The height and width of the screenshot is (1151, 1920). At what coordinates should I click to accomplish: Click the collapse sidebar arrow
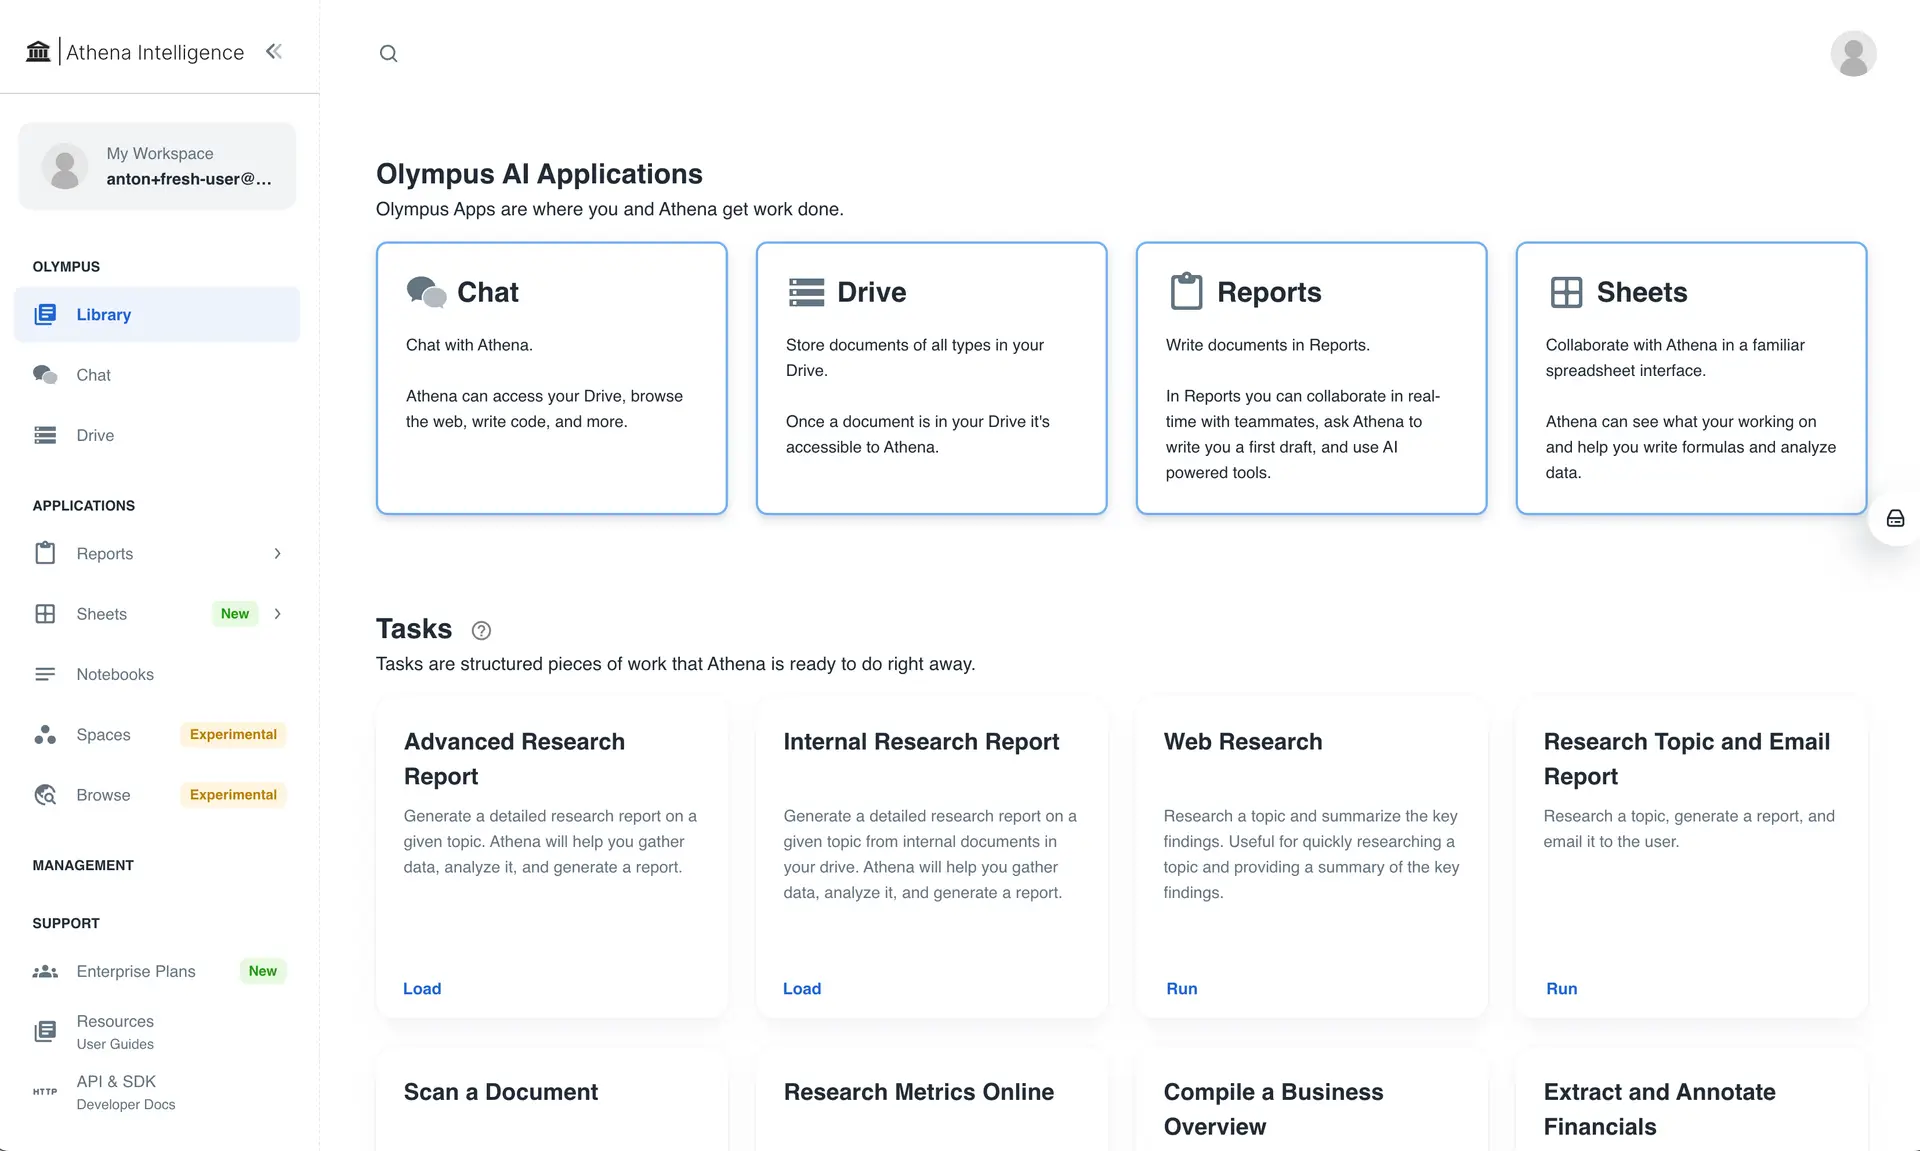[274, 52]
